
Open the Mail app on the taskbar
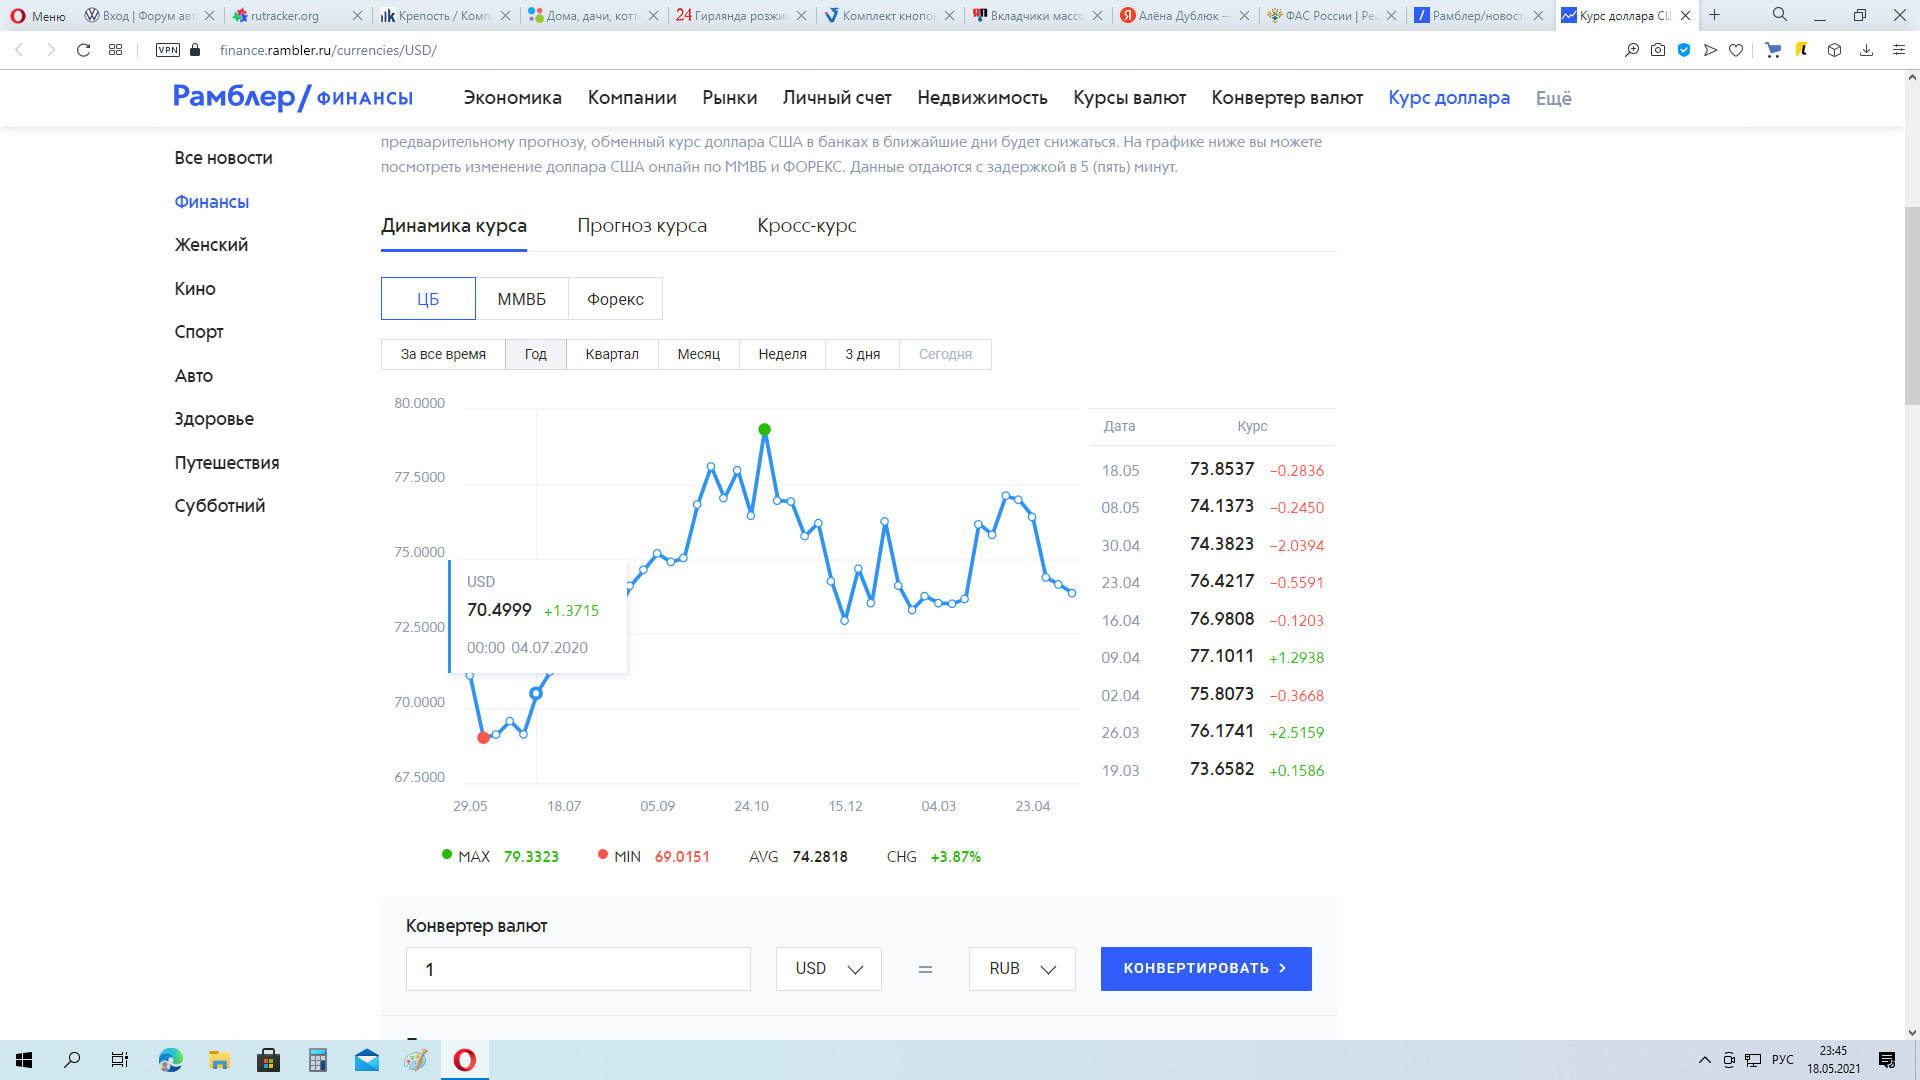[367, 1060]
